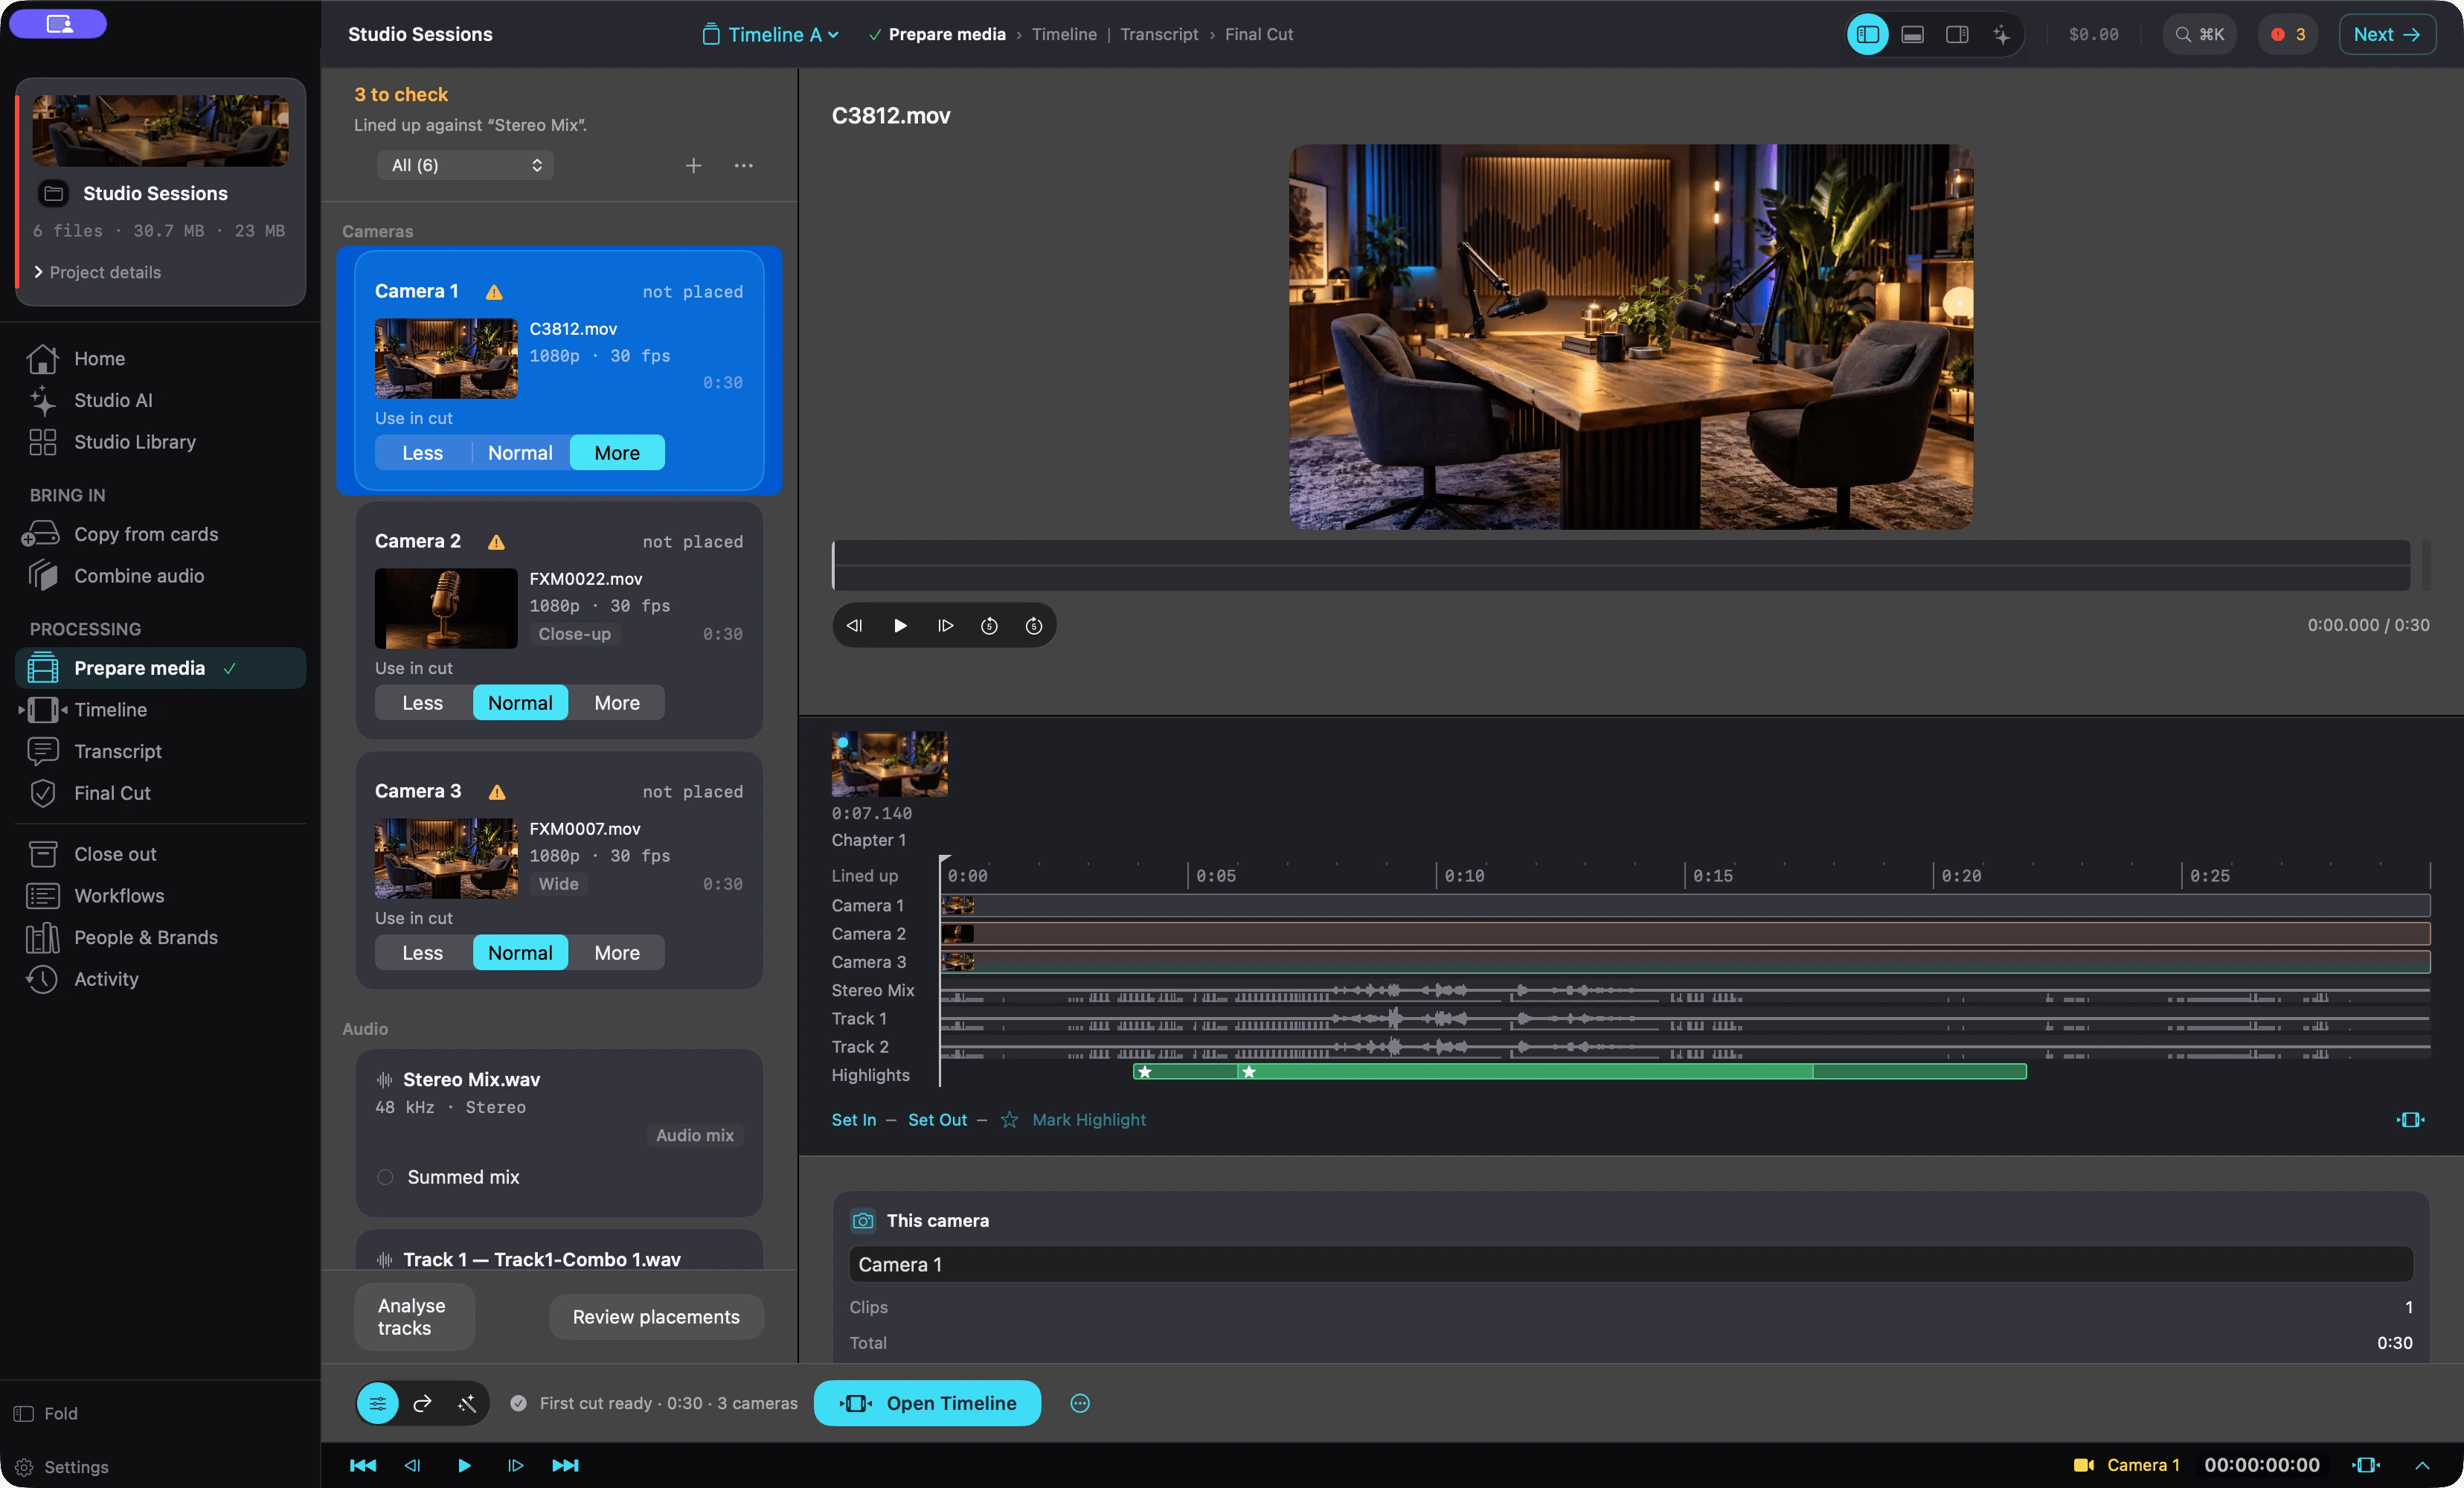Click the add plus icon in media list
Viewport: 2464px width, 1488px height.
[x=693, y=165]
